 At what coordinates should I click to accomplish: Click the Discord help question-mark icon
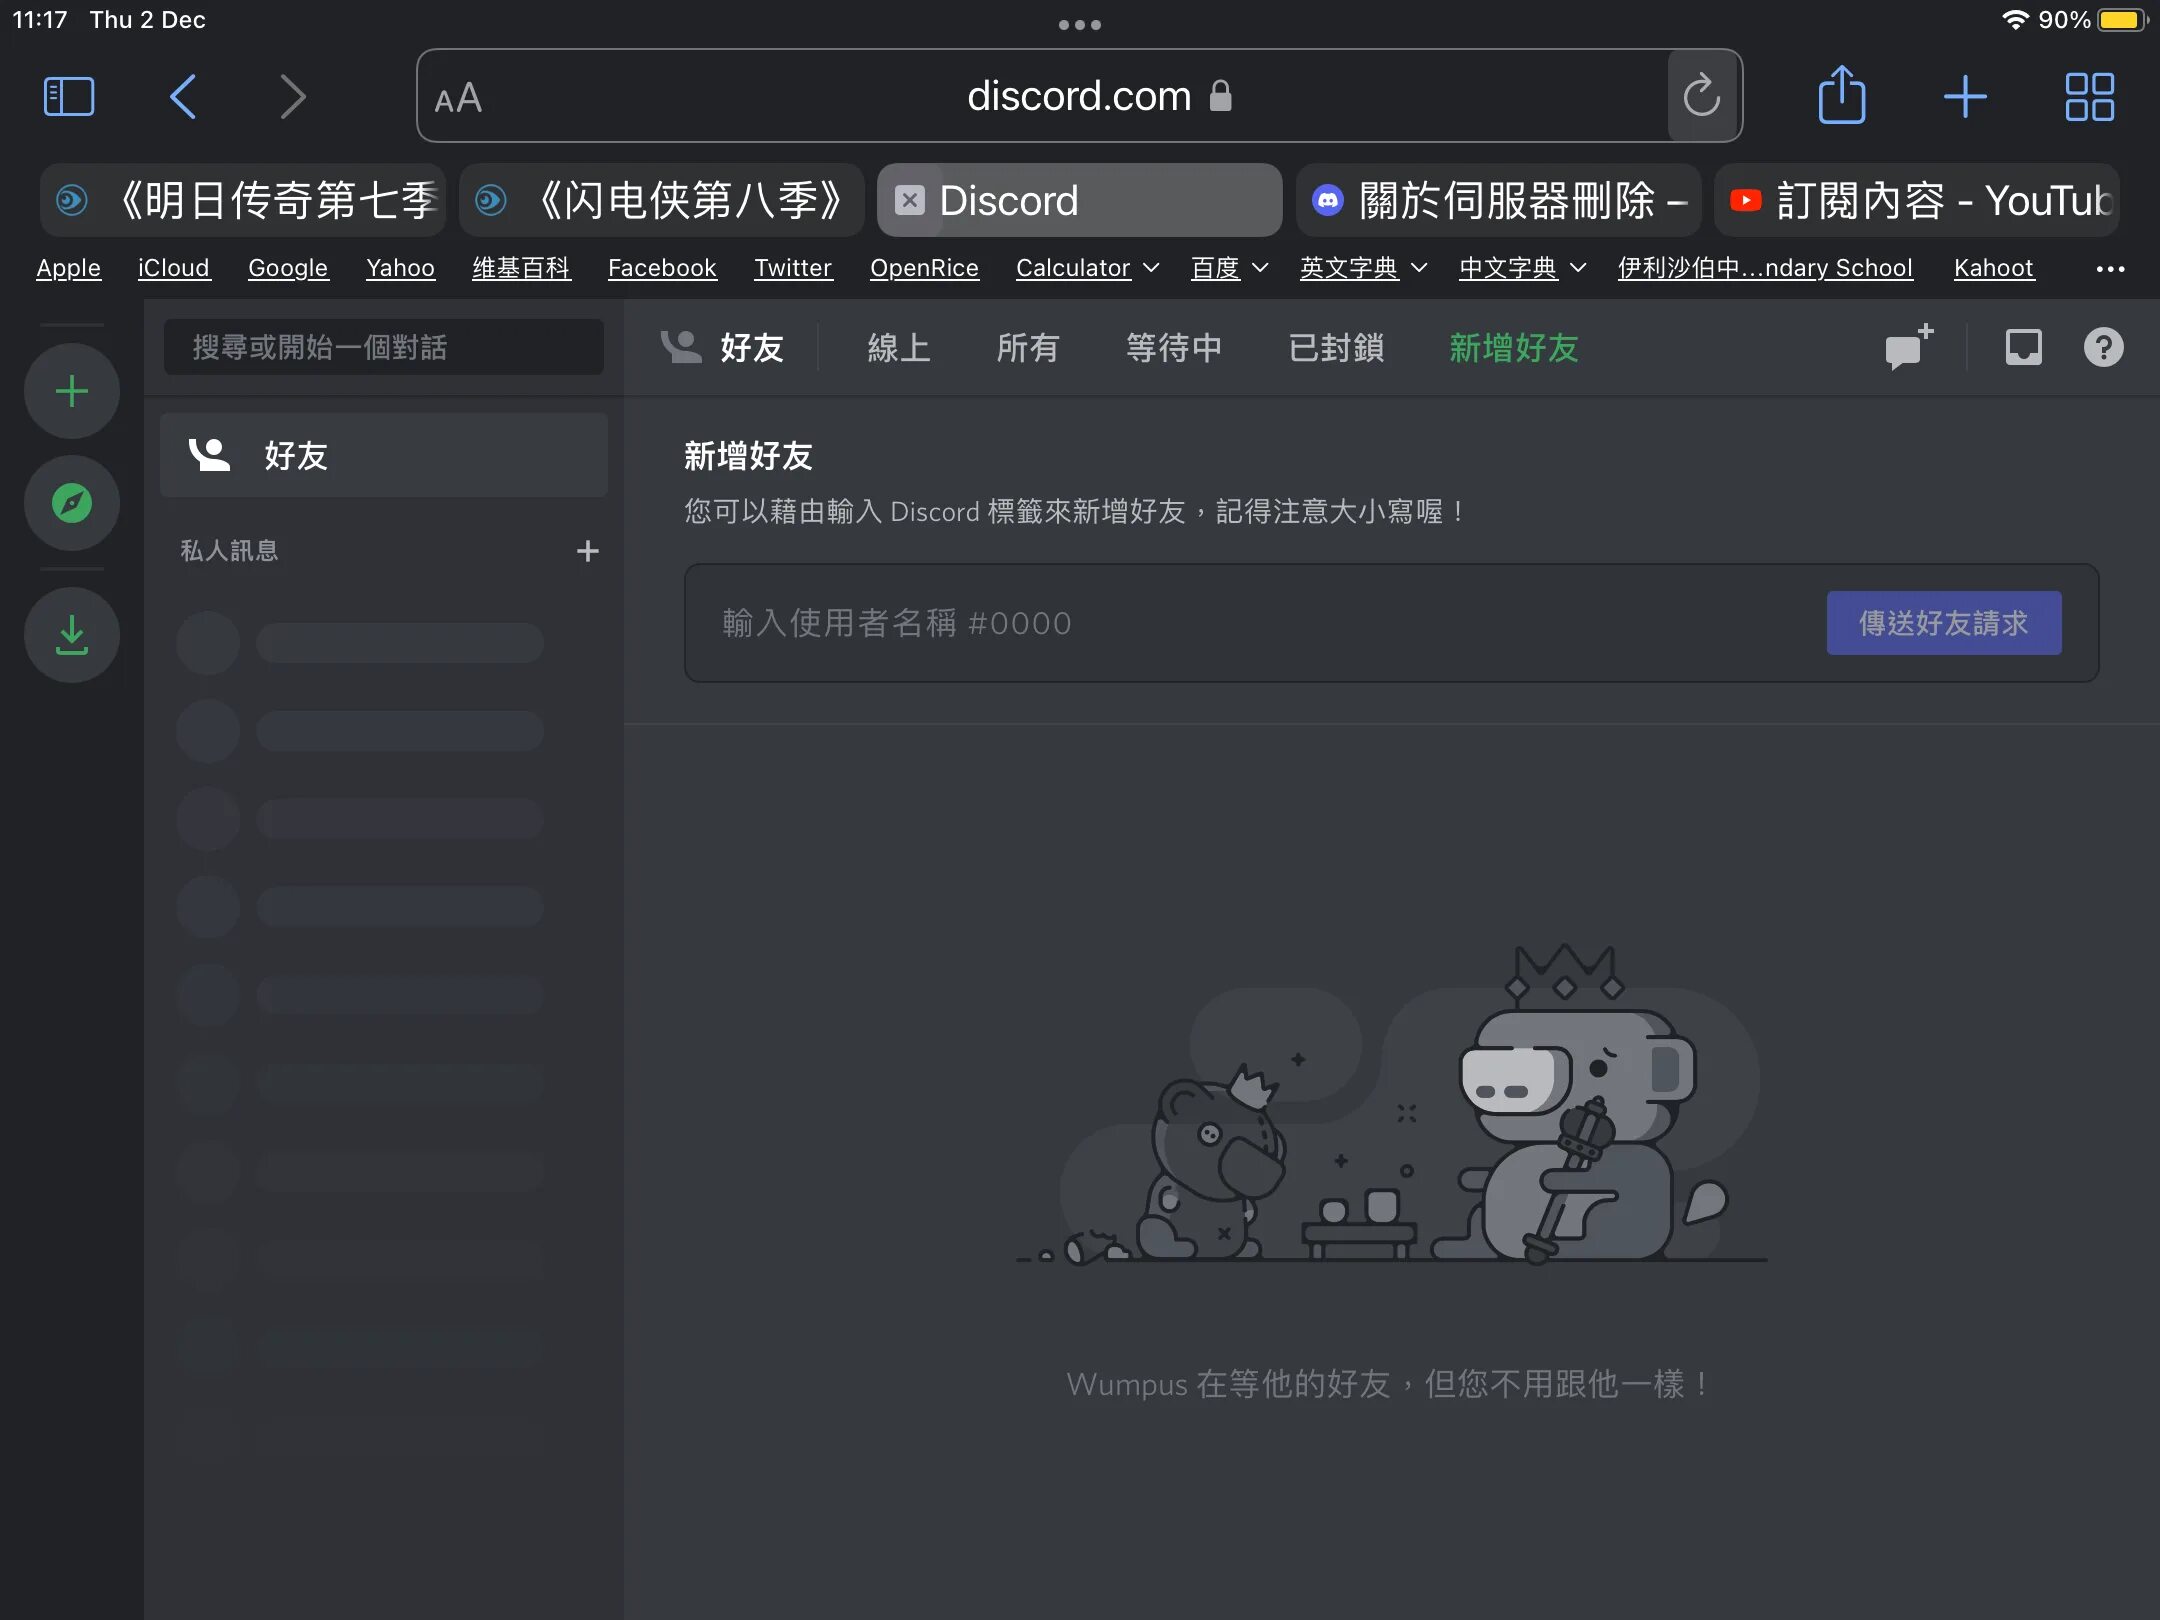(x=2103, y=347)
